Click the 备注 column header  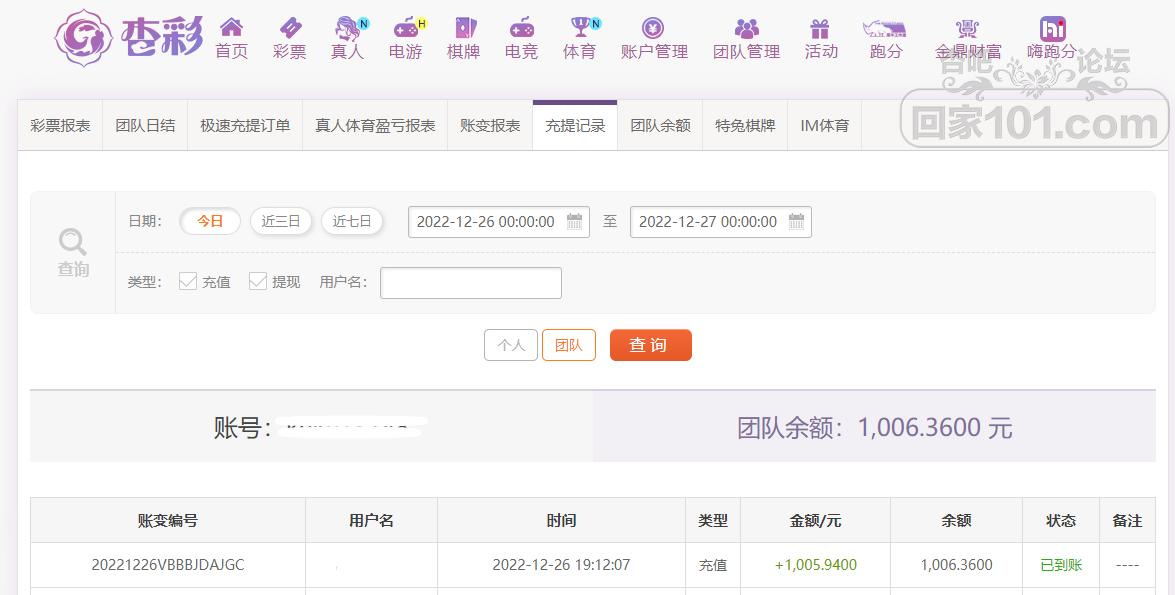coord(1127,520)
